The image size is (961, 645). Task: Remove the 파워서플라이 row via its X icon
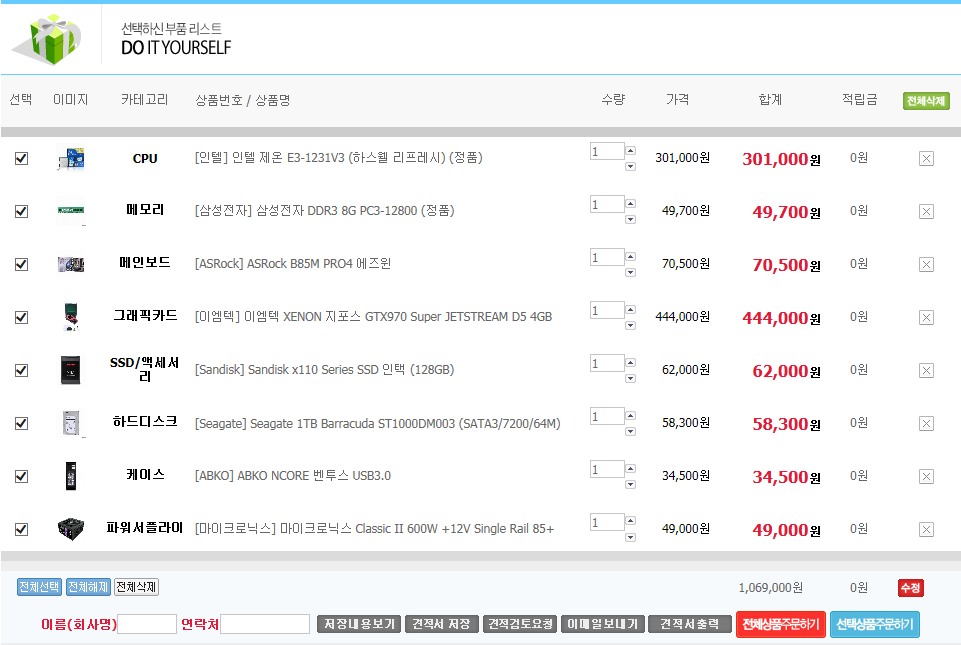pos(926,529)
